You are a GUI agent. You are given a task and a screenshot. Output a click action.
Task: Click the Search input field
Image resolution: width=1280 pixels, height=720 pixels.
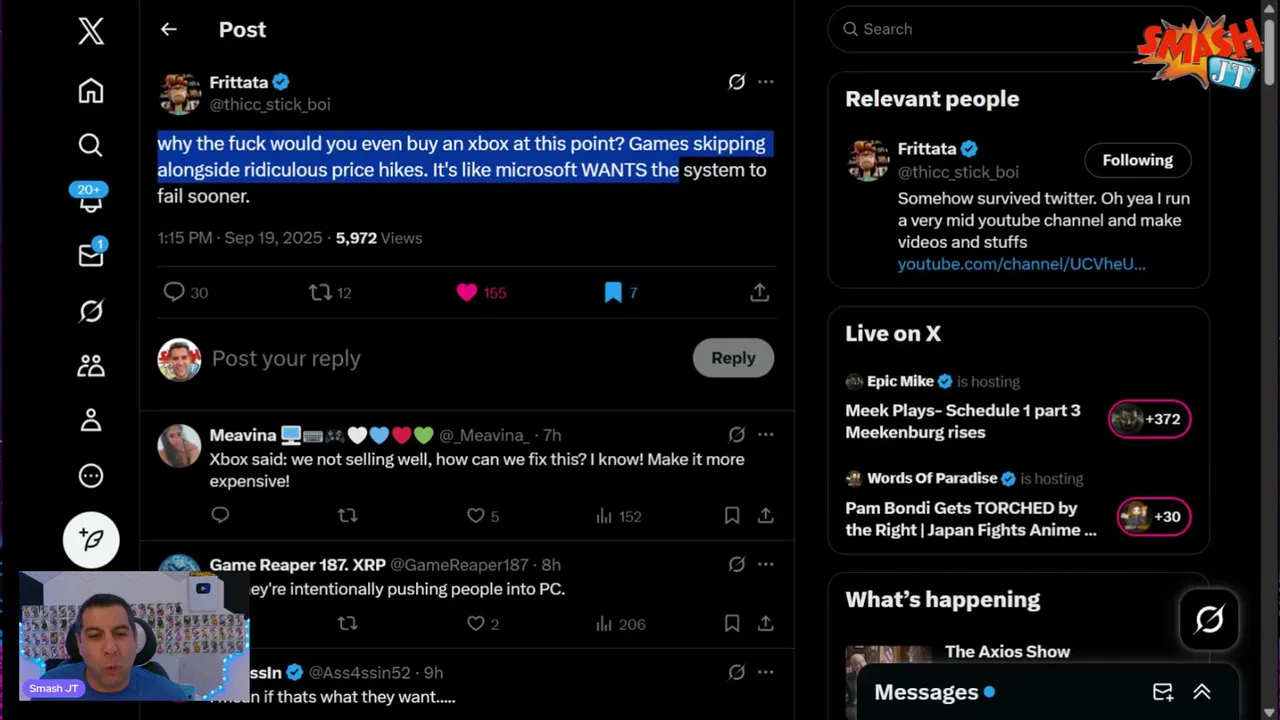pyautogui.click(x=985, y=29)
